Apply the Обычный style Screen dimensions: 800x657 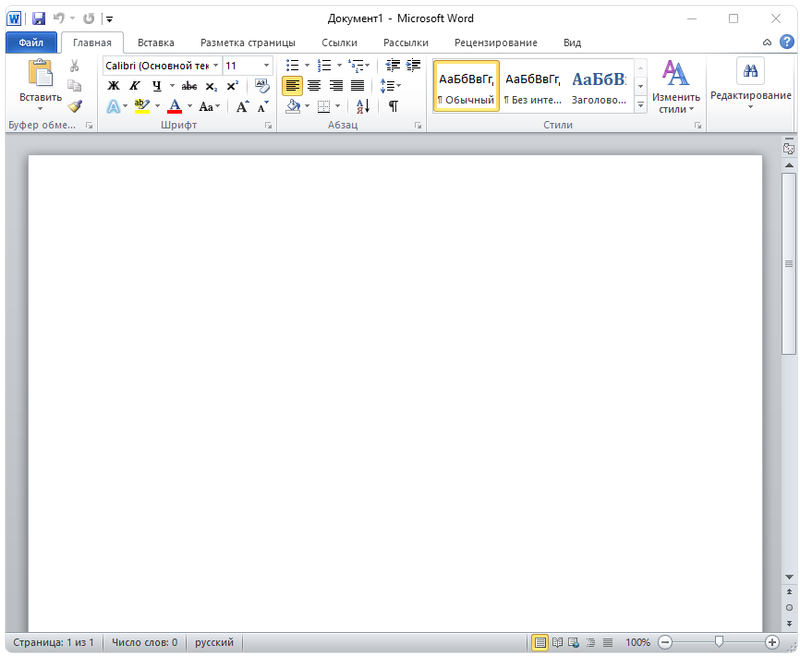tap(466, 86)
